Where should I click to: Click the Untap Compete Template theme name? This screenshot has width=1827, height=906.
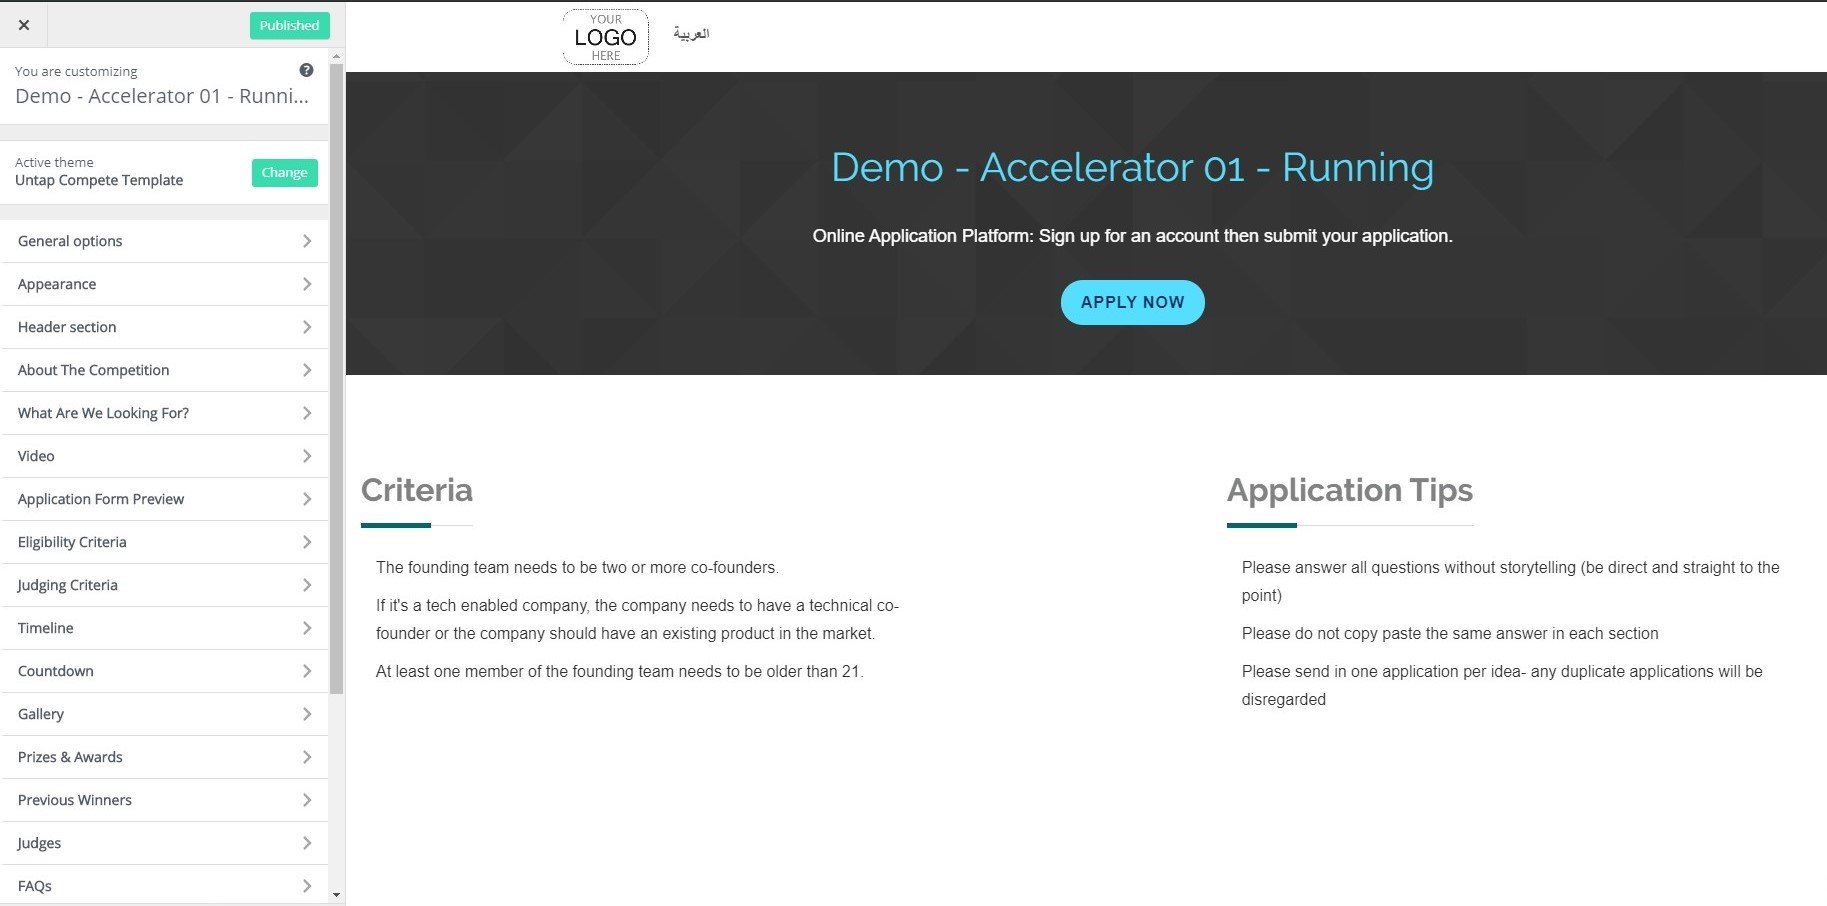coord(99,180)
